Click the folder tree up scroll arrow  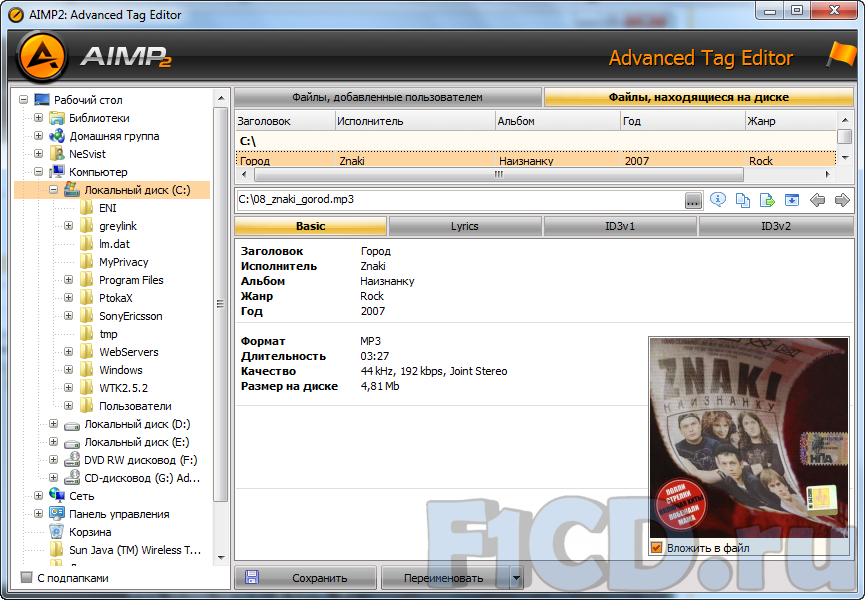point(221,98)
